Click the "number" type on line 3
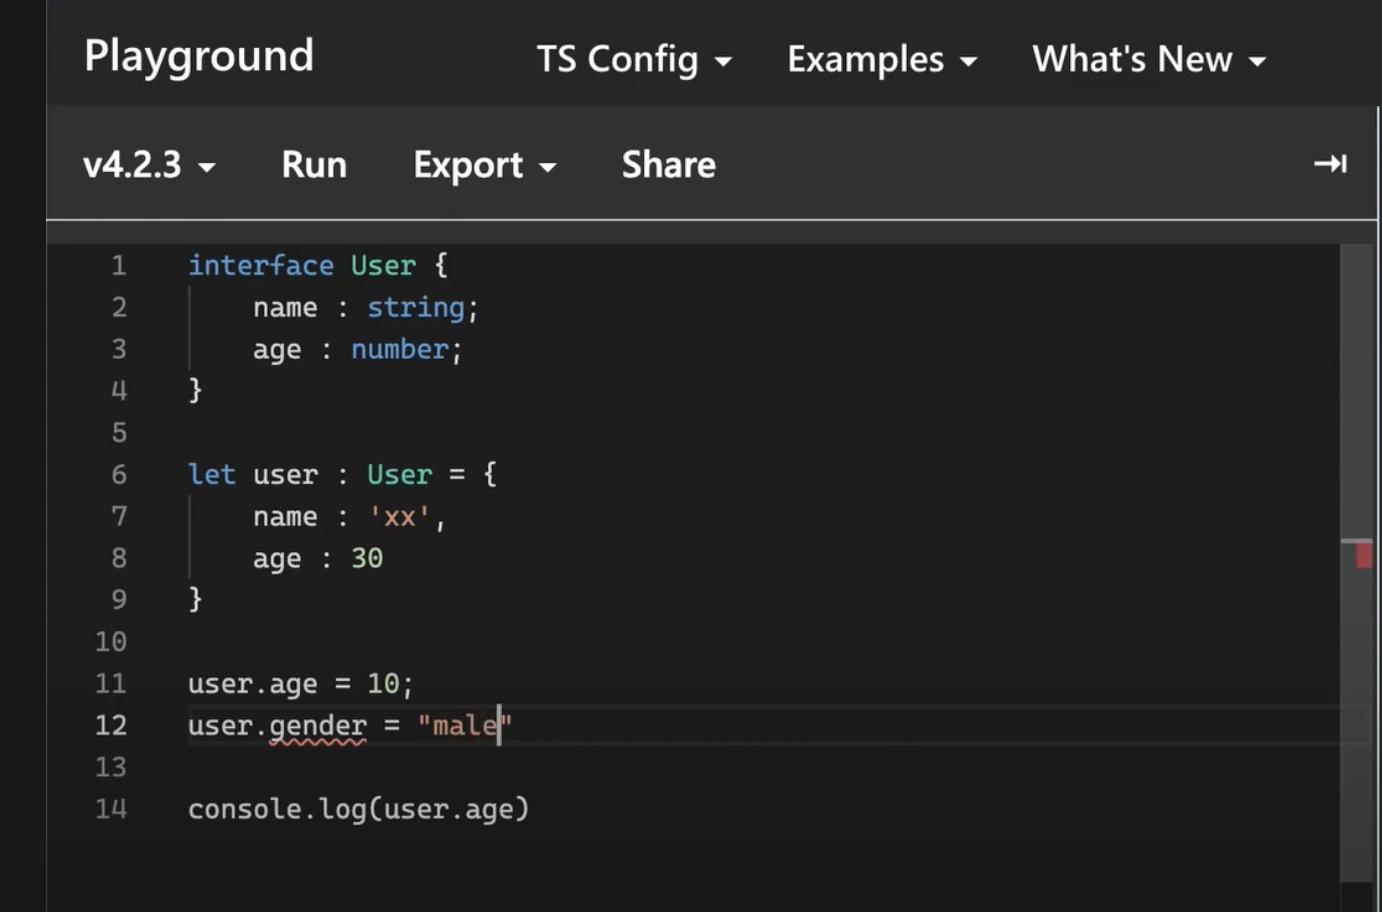This screenshot has width=1382, height=912. pyautogui.click(x=400, y=349)
